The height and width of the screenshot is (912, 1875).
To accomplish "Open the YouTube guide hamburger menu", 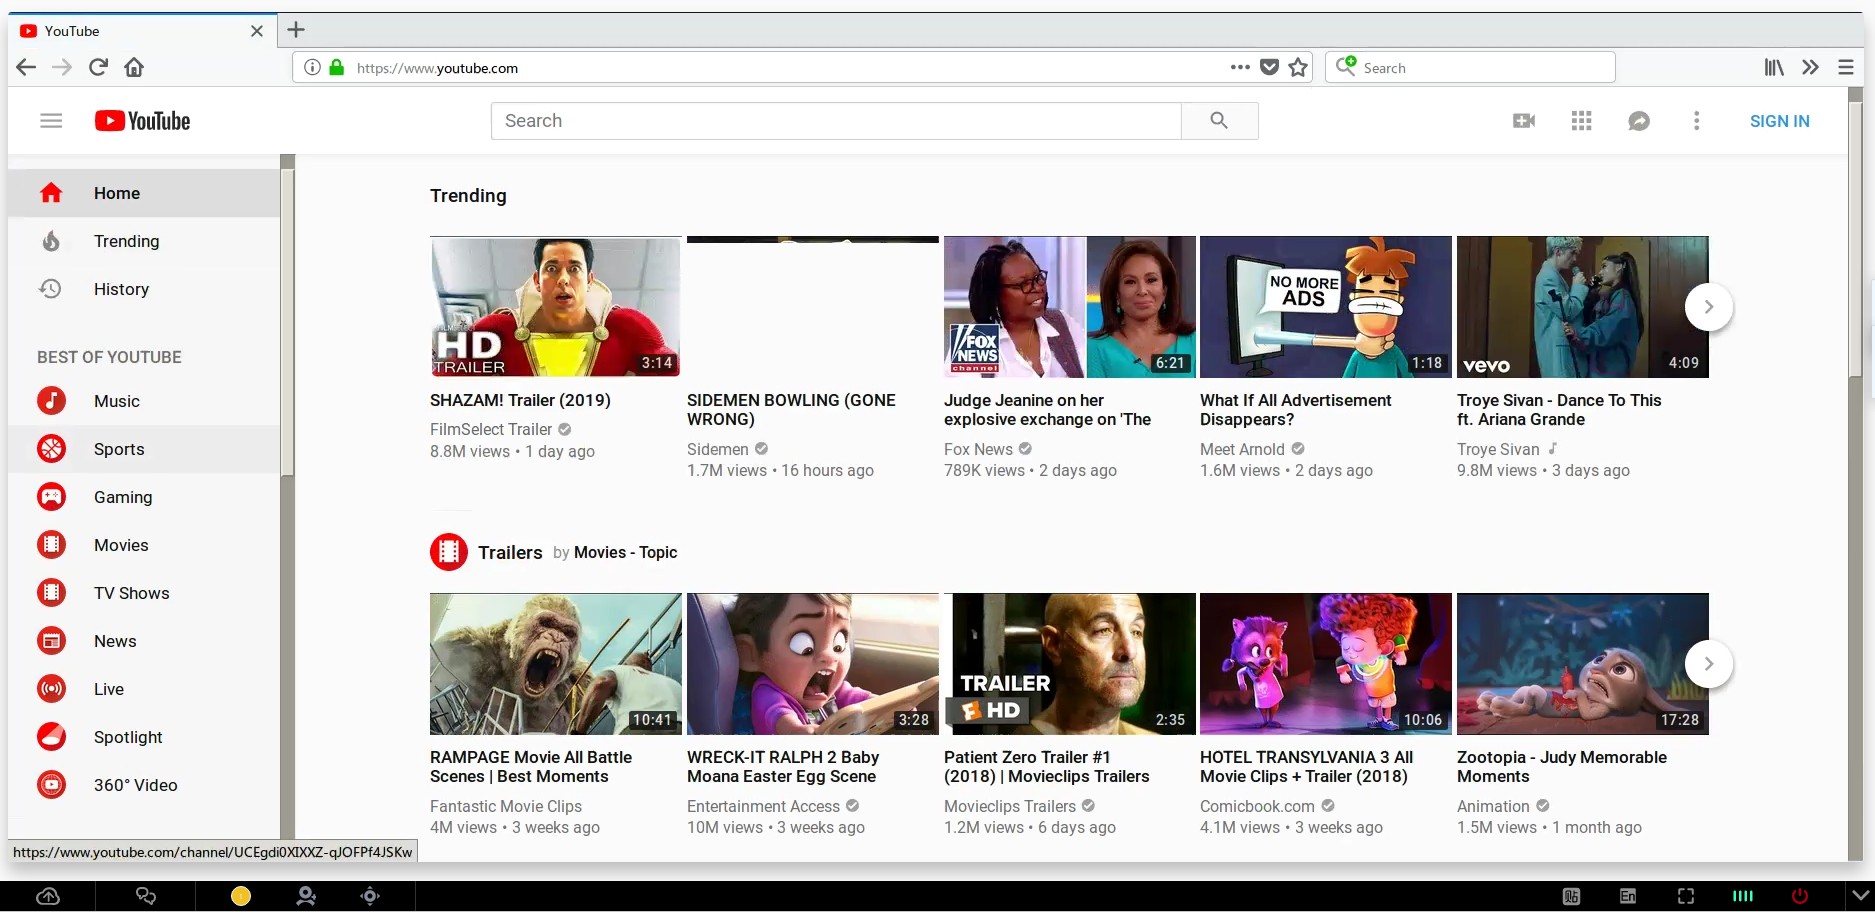I will (51, 121).
